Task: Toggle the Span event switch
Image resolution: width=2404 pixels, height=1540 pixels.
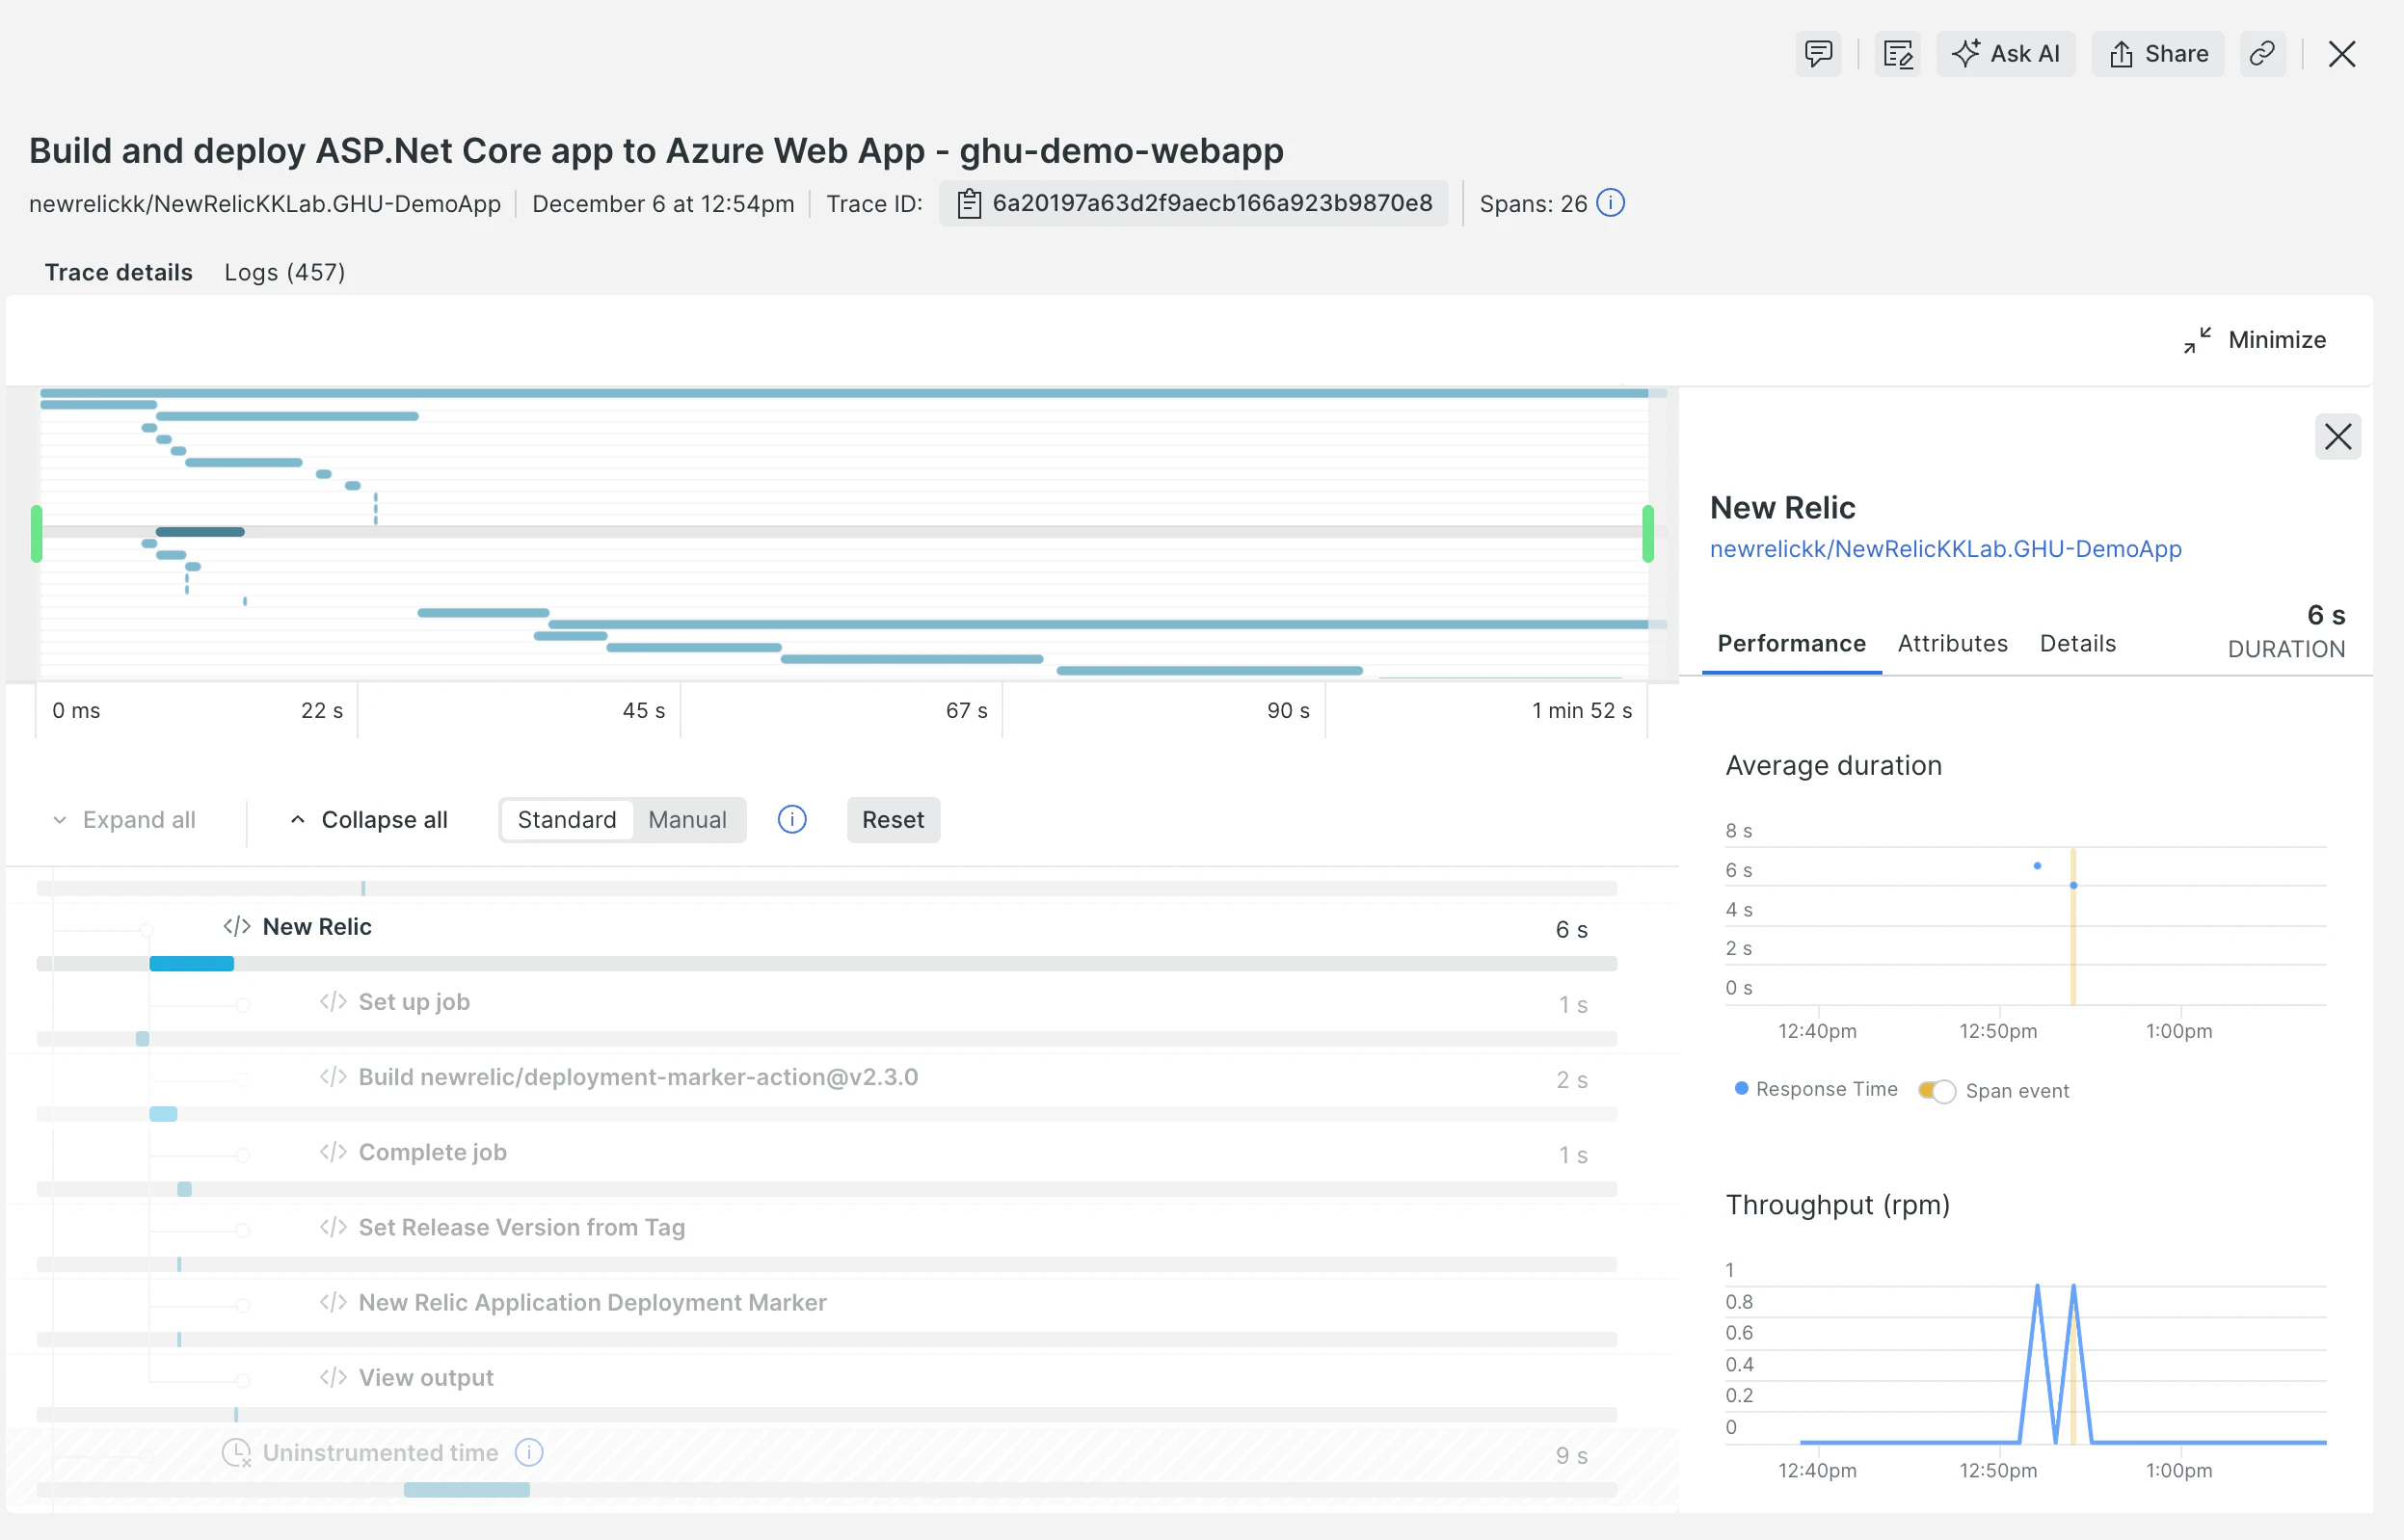Action: [1936, 1091]
